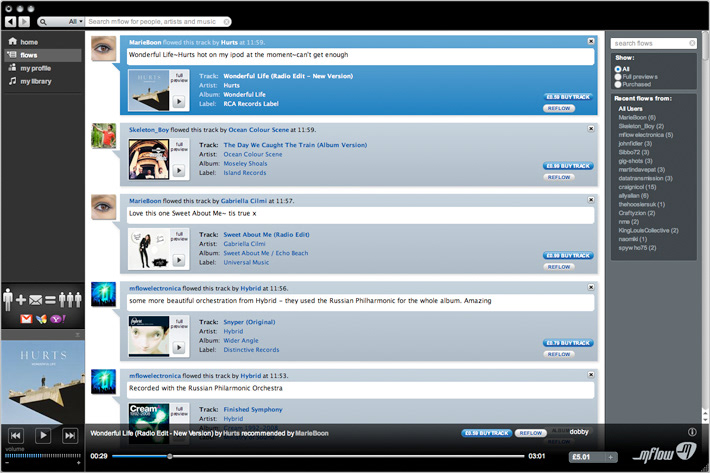Go back with the left arrow button

tap(11, 21)
